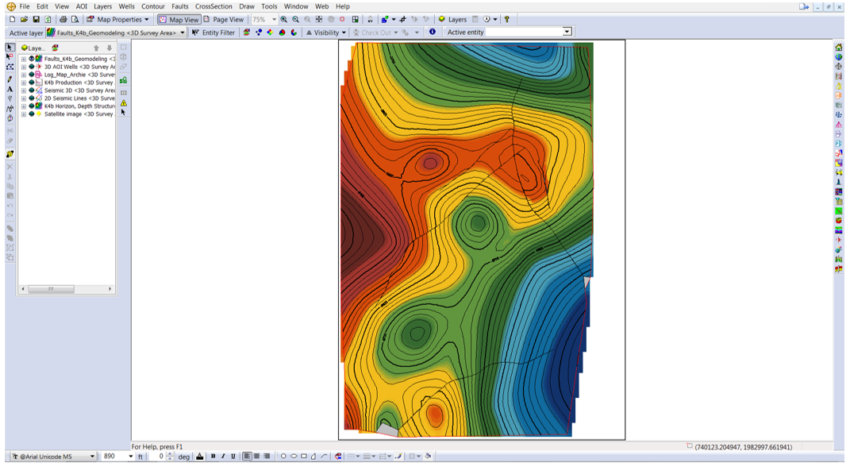Click the Entity Filter button

pyautogui.click(x=214, y=33)
